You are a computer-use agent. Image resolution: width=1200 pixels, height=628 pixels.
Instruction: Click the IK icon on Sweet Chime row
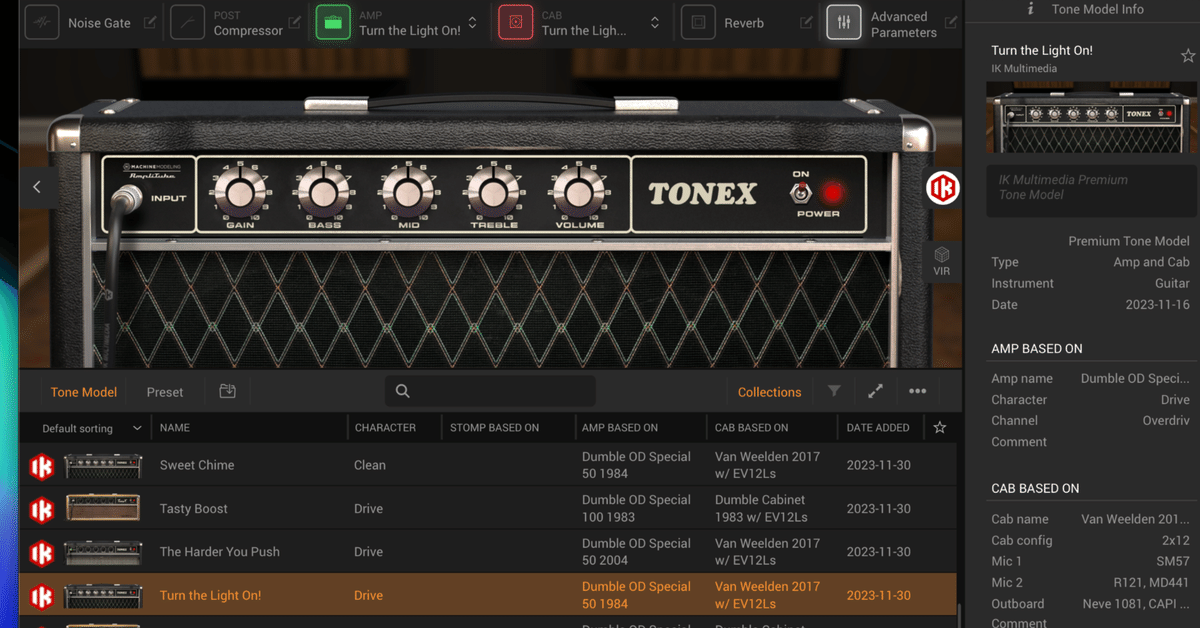coord(42,466)
